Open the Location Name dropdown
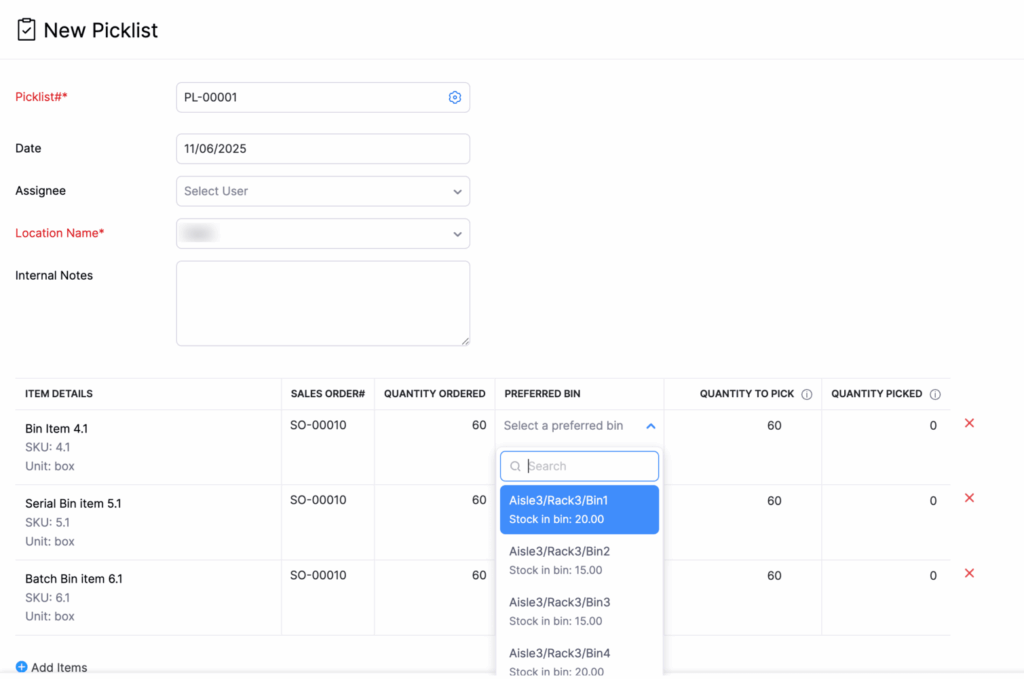The height and width of the screenshot is (679, 1024). tap(323, 234)
